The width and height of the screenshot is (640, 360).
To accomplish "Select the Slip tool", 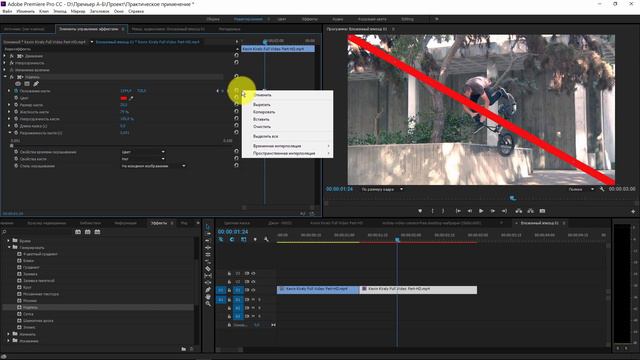I will [x=208, y=276].
